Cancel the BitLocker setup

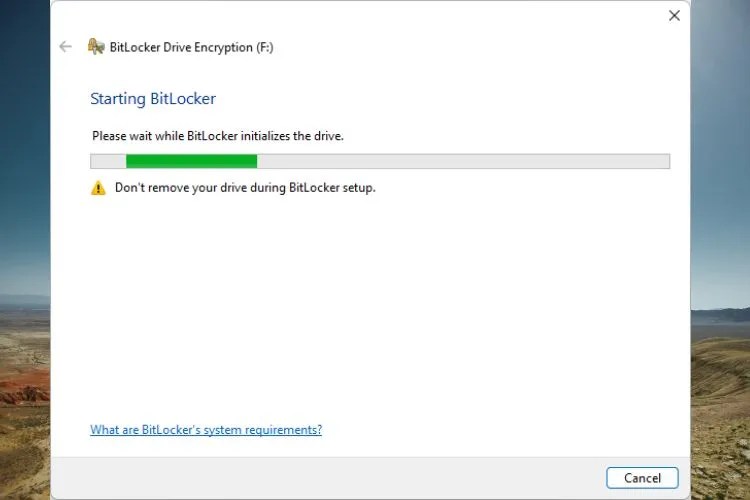coord(642,478)
